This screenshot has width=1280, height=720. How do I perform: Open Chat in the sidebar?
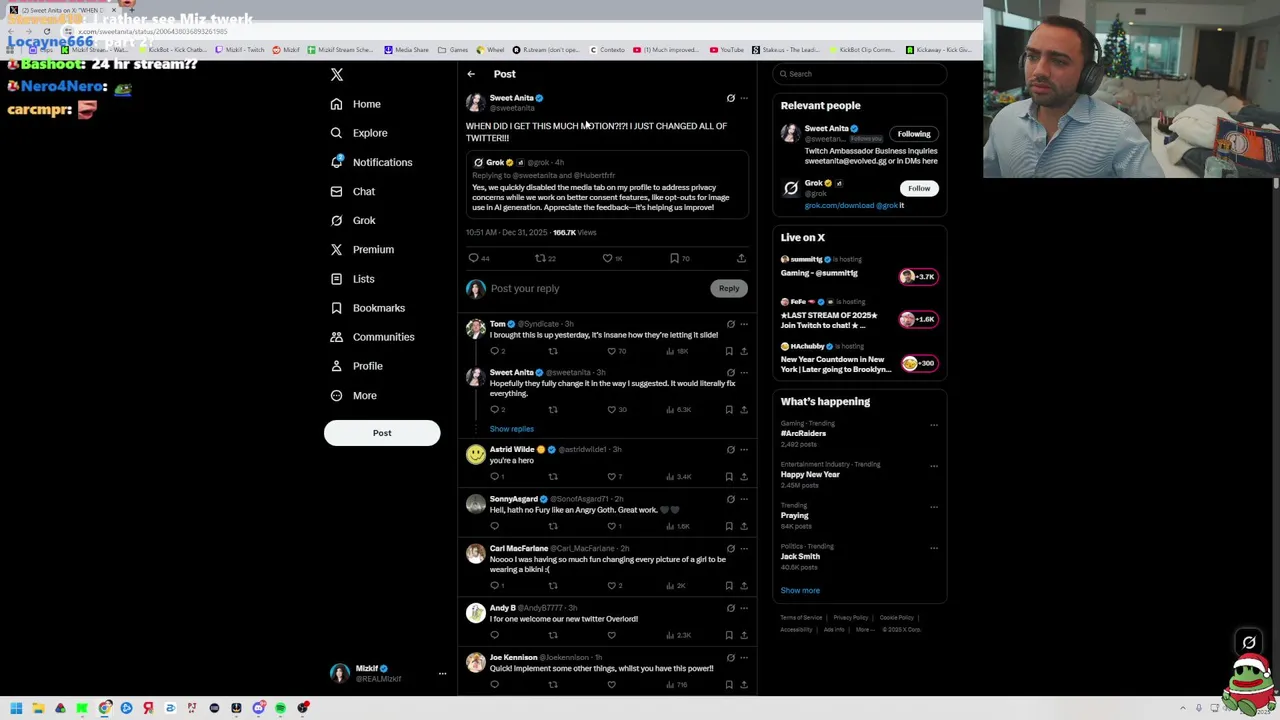(352, 191)
